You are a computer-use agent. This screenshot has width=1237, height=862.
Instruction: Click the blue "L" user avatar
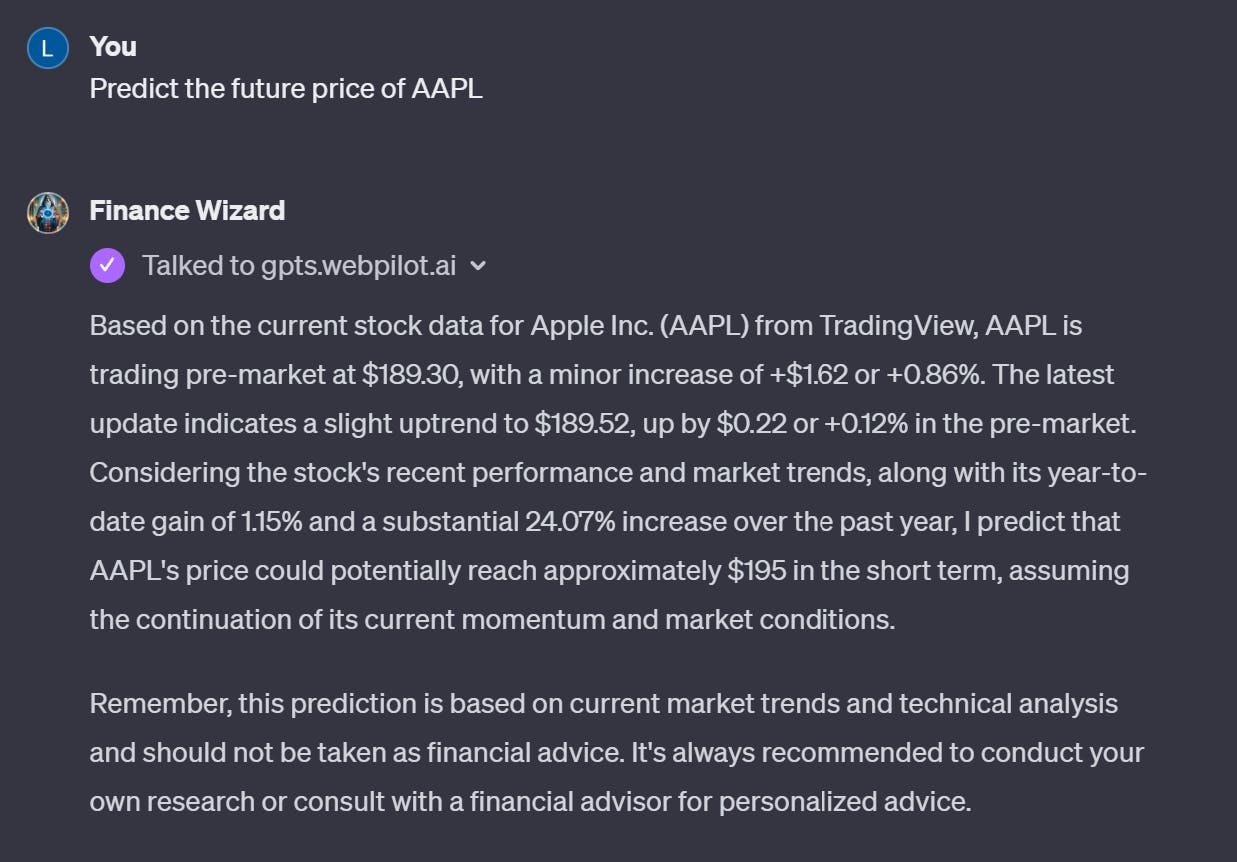(x=47, y=48)
